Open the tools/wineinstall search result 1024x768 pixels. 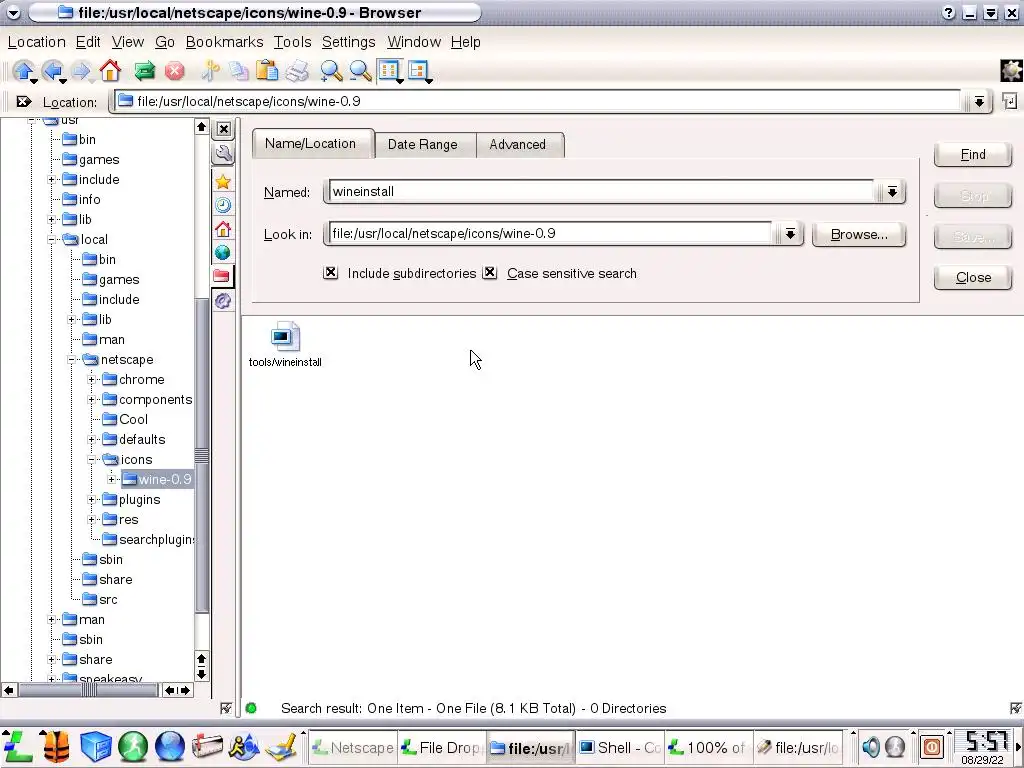click(285, 344)
